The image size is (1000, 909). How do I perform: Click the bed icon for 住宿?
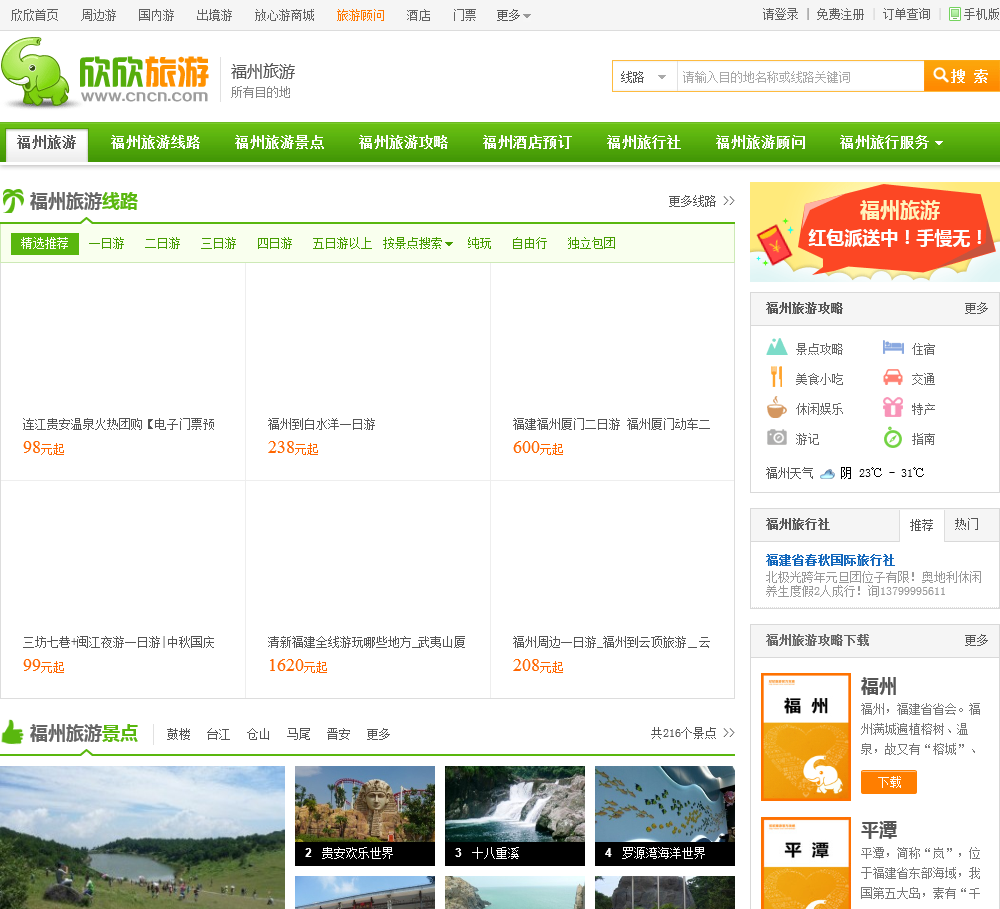893,347
